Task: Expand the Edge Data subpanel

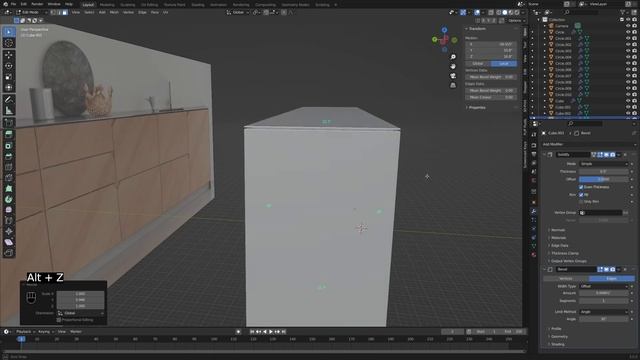Action: (x=559, y=246)
